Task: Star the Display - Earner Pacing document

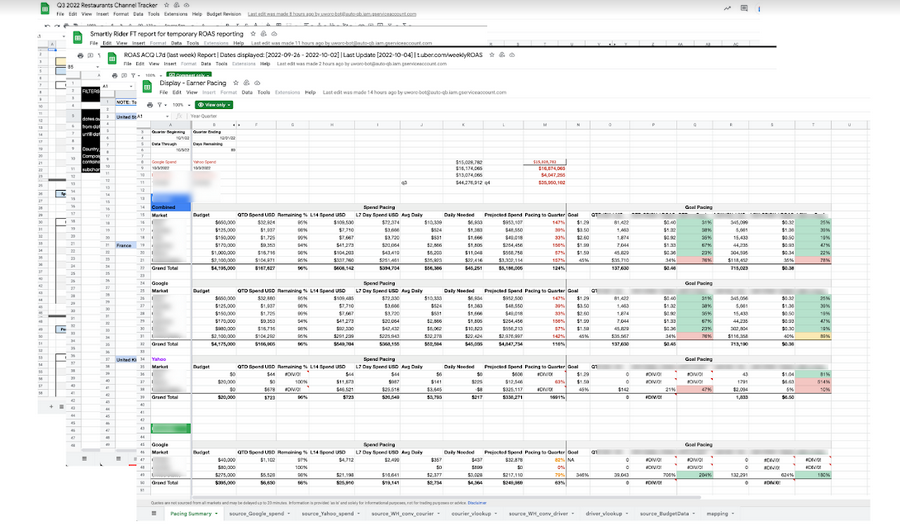Action: tap(236, 83)
